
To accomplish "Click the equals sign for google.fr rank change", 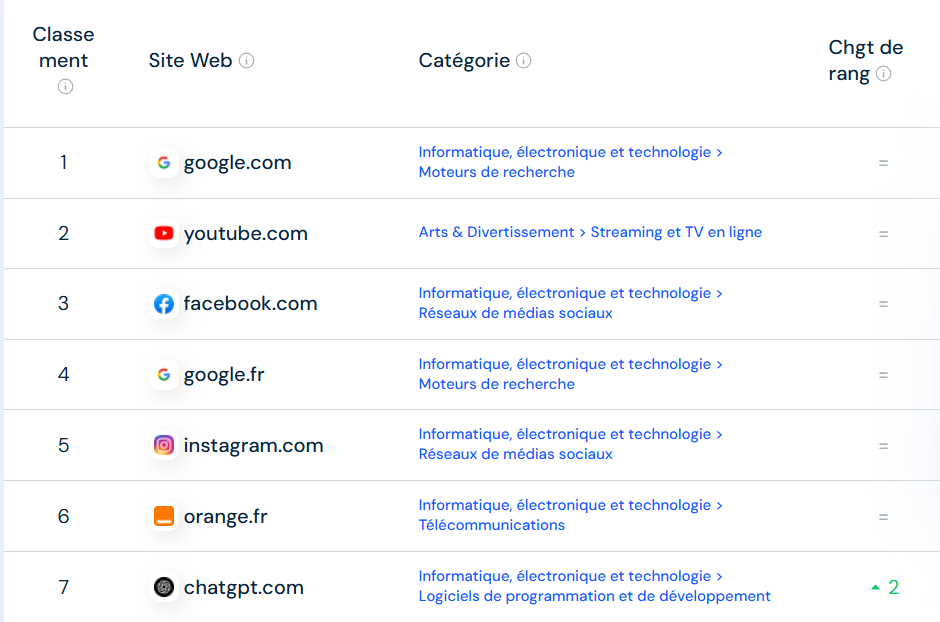I will [x=883, y=375].
